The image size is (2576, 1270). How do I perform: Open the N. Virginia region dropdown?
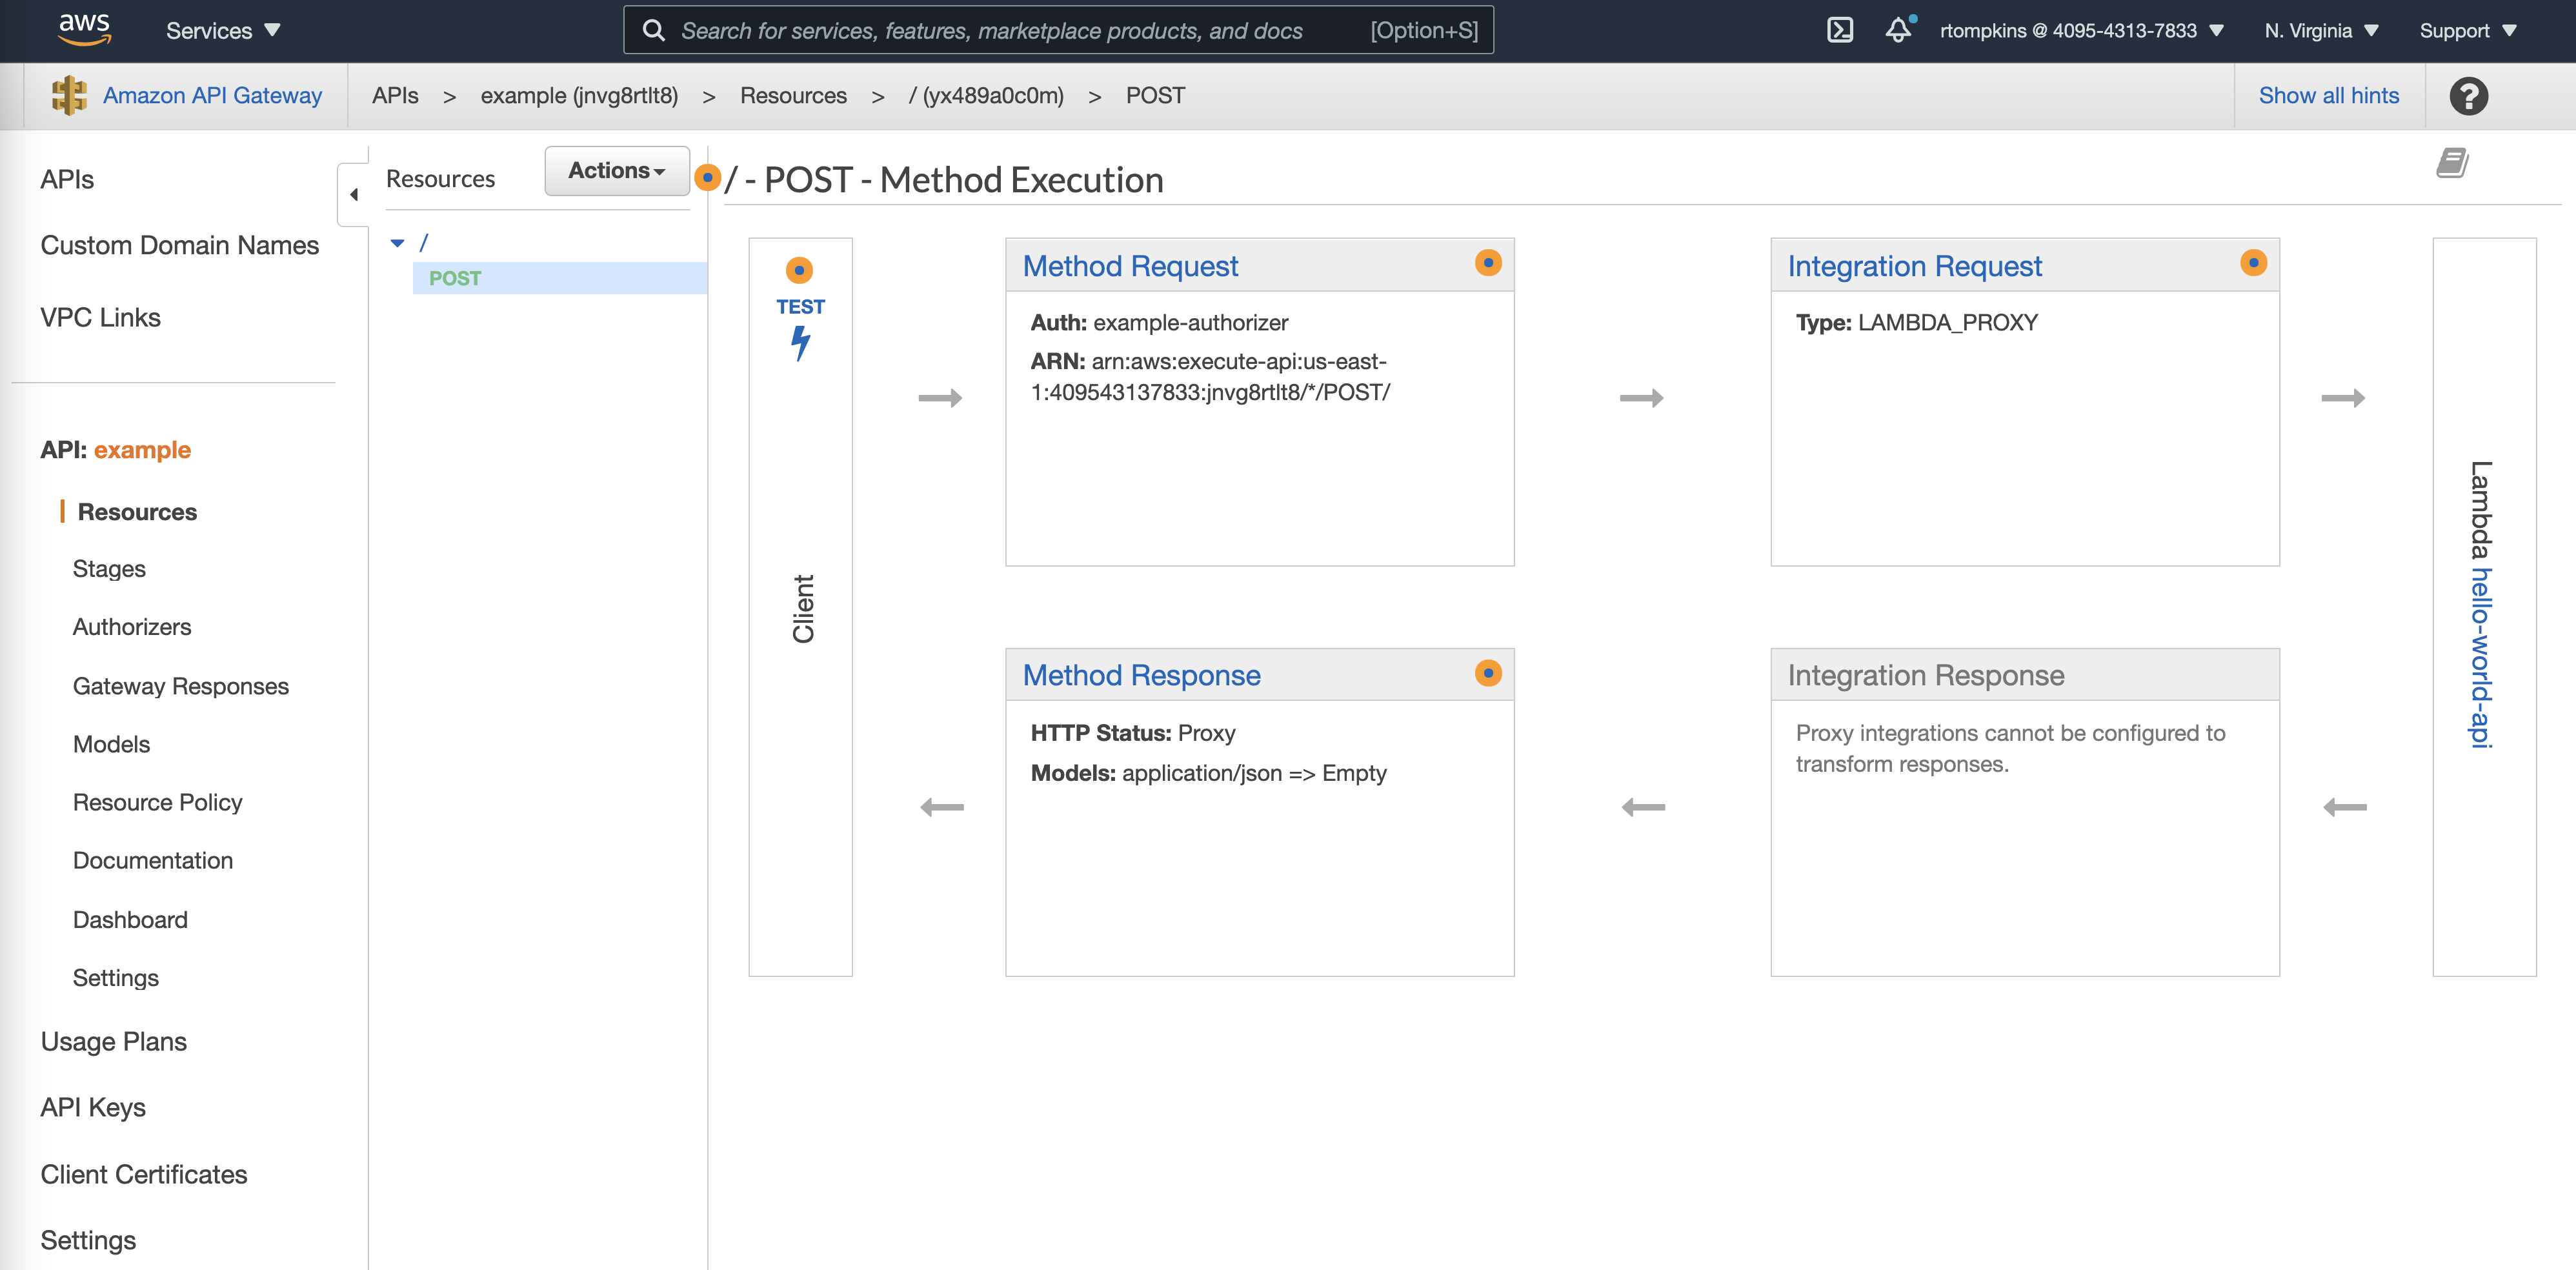2320,30
